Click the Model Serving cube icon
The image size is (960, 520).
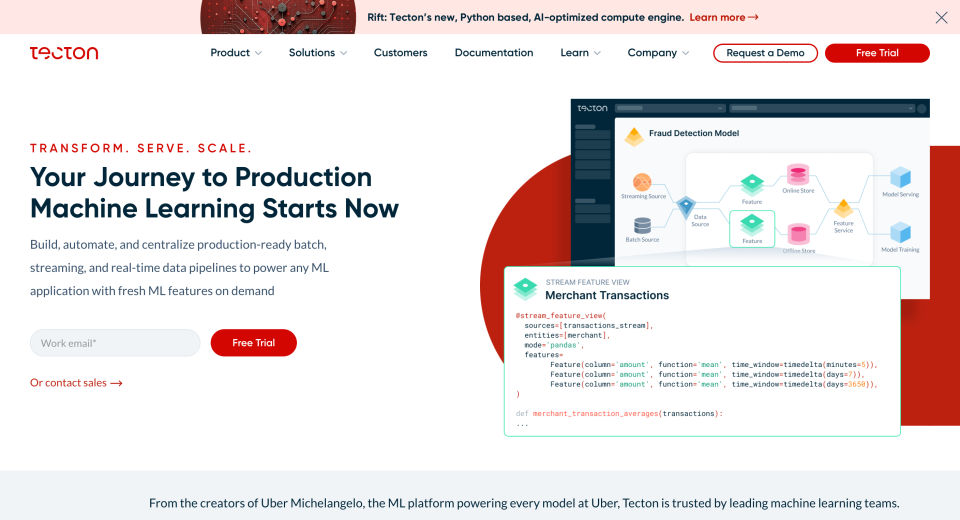tap(900, 177)
